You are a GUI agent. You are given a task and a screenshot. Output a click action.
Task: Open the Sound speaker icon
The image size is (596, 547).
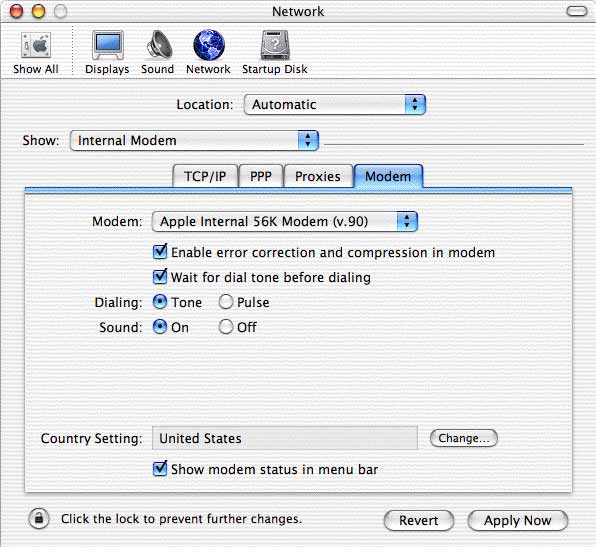159,45
